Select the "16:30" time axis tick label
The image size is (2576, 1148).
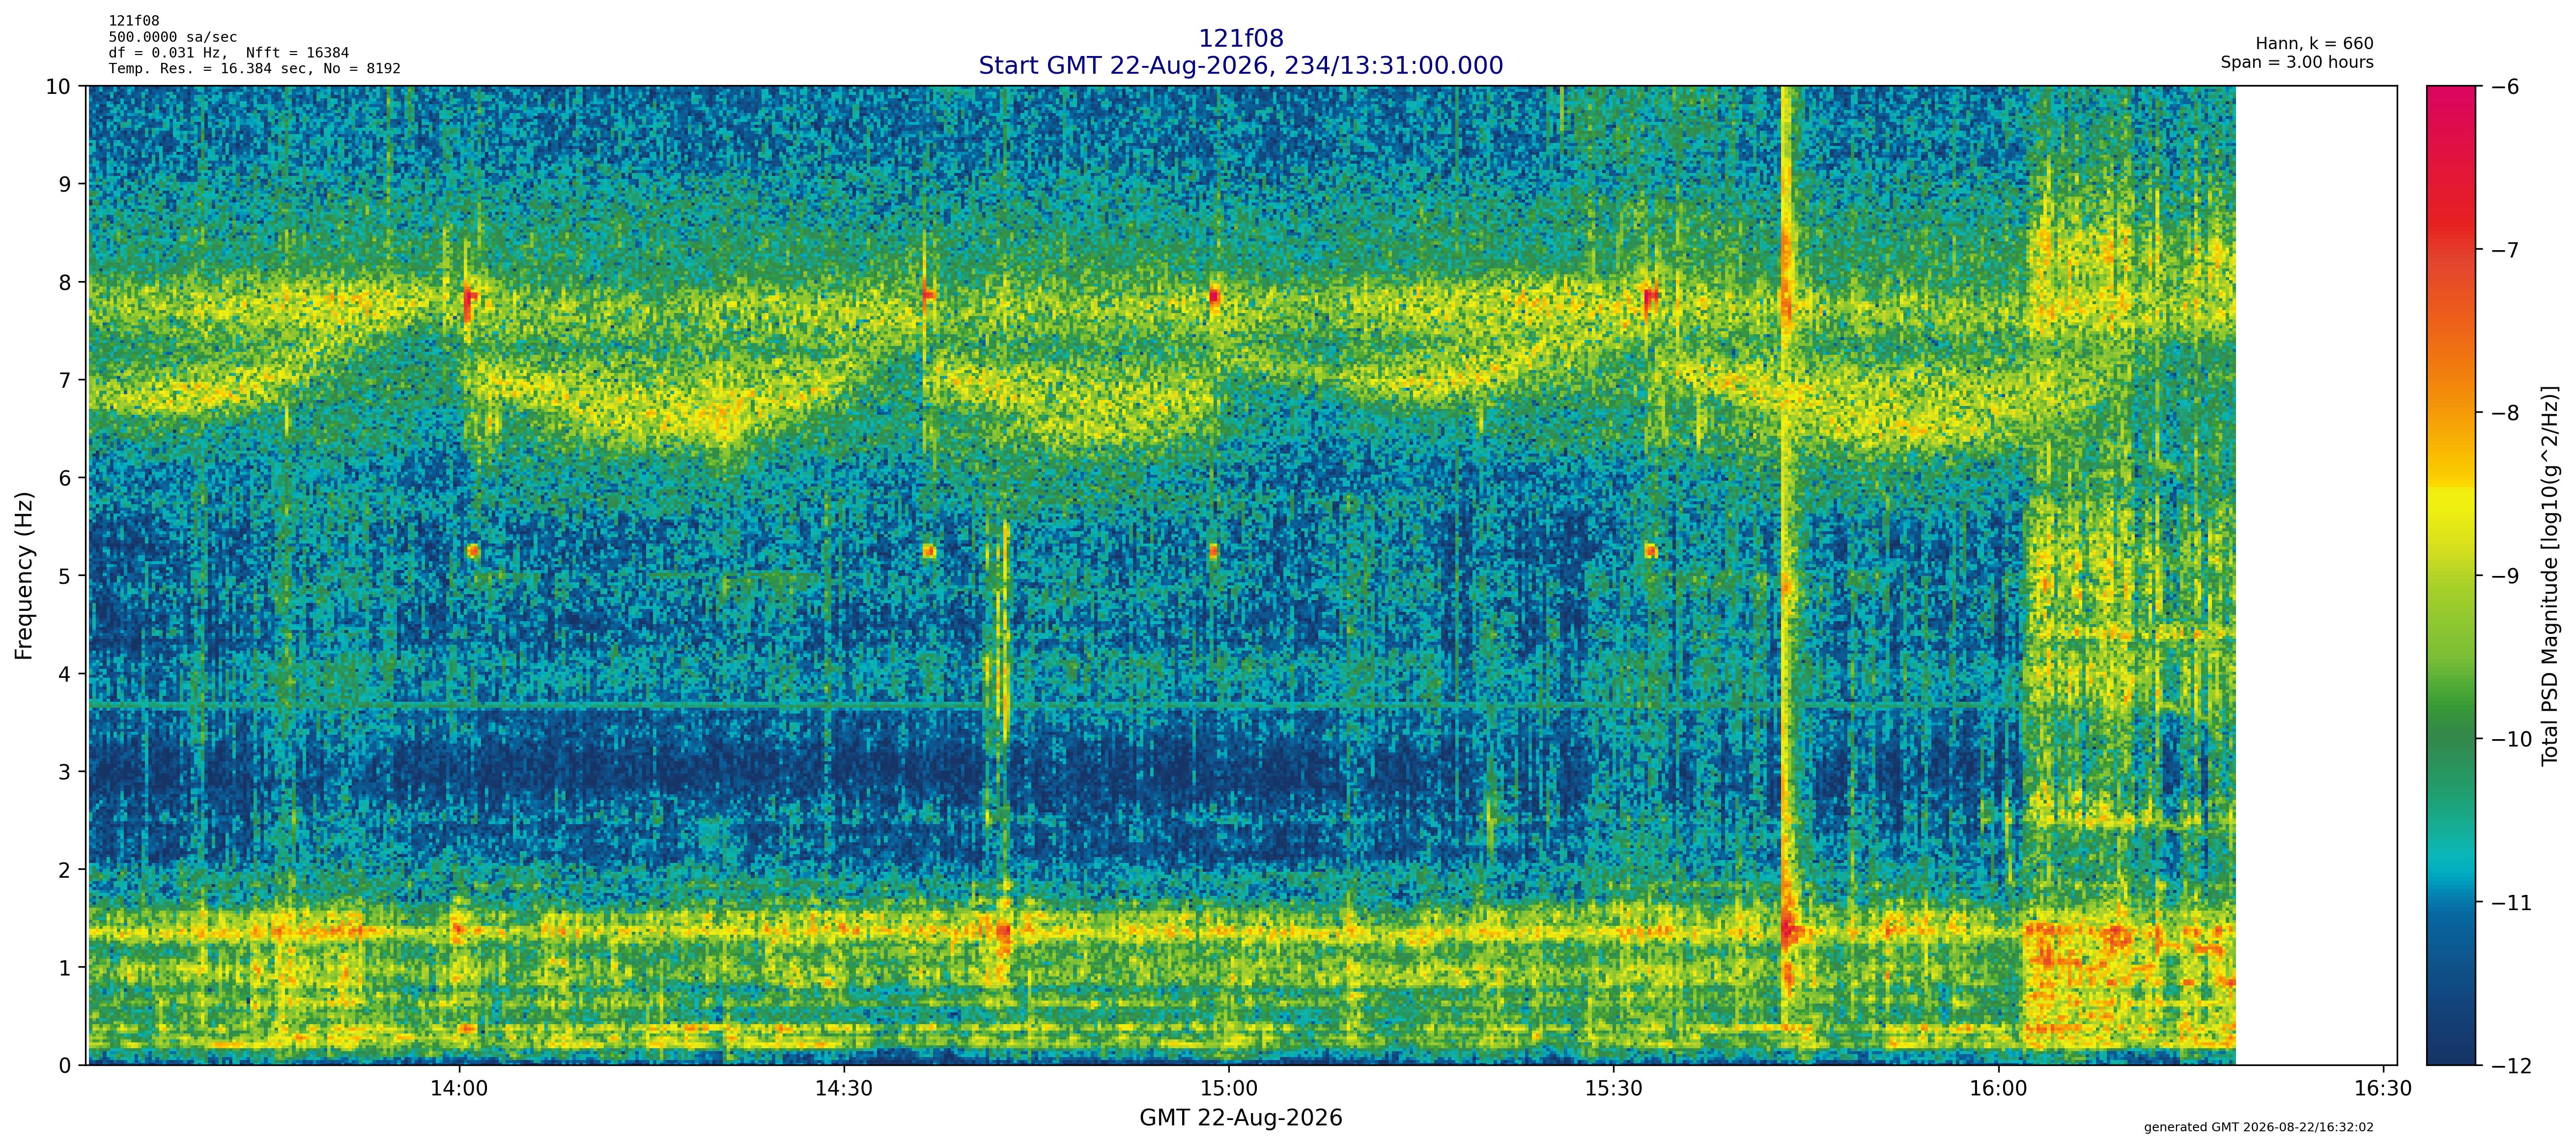coord(2383,1088)
